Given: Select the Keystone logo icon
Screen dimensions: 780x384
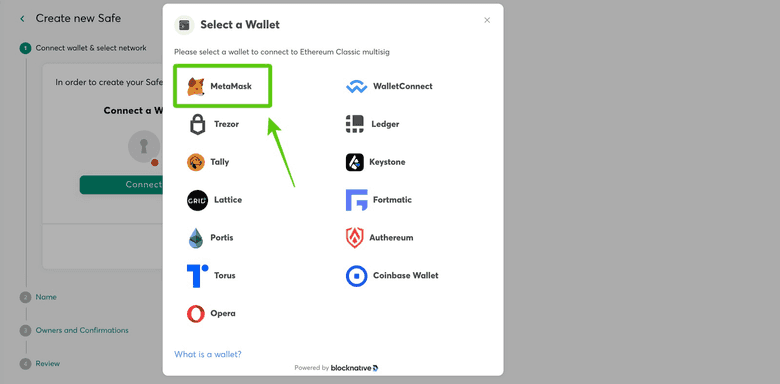Looking at the screenshot, I should pos(355,162).
